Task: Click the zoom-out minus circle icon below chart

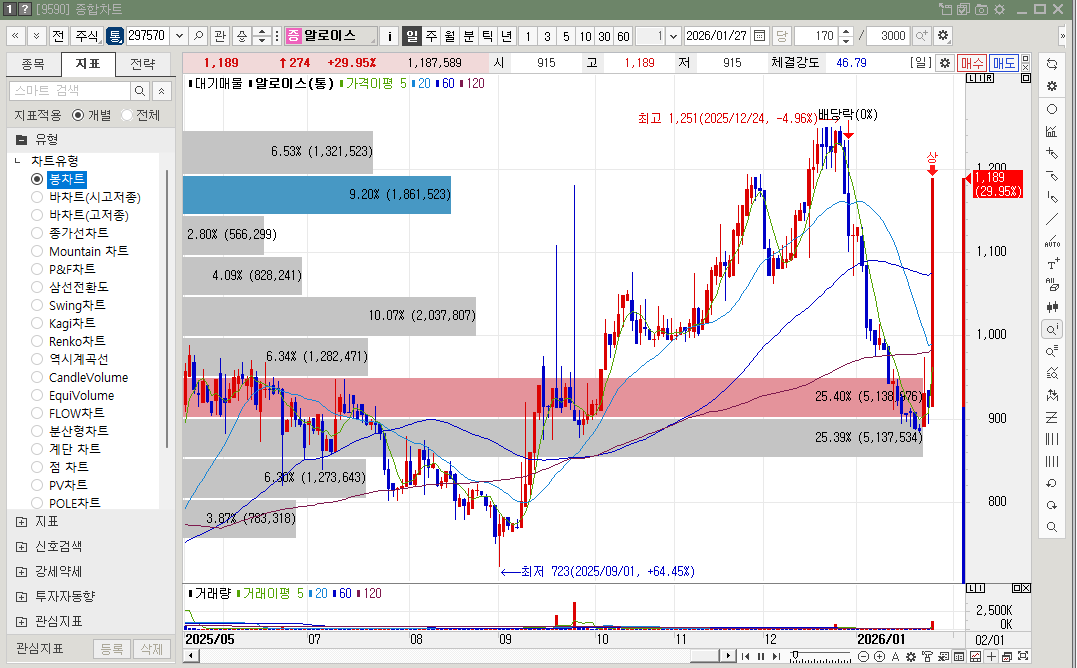Action: pos(864,656)
